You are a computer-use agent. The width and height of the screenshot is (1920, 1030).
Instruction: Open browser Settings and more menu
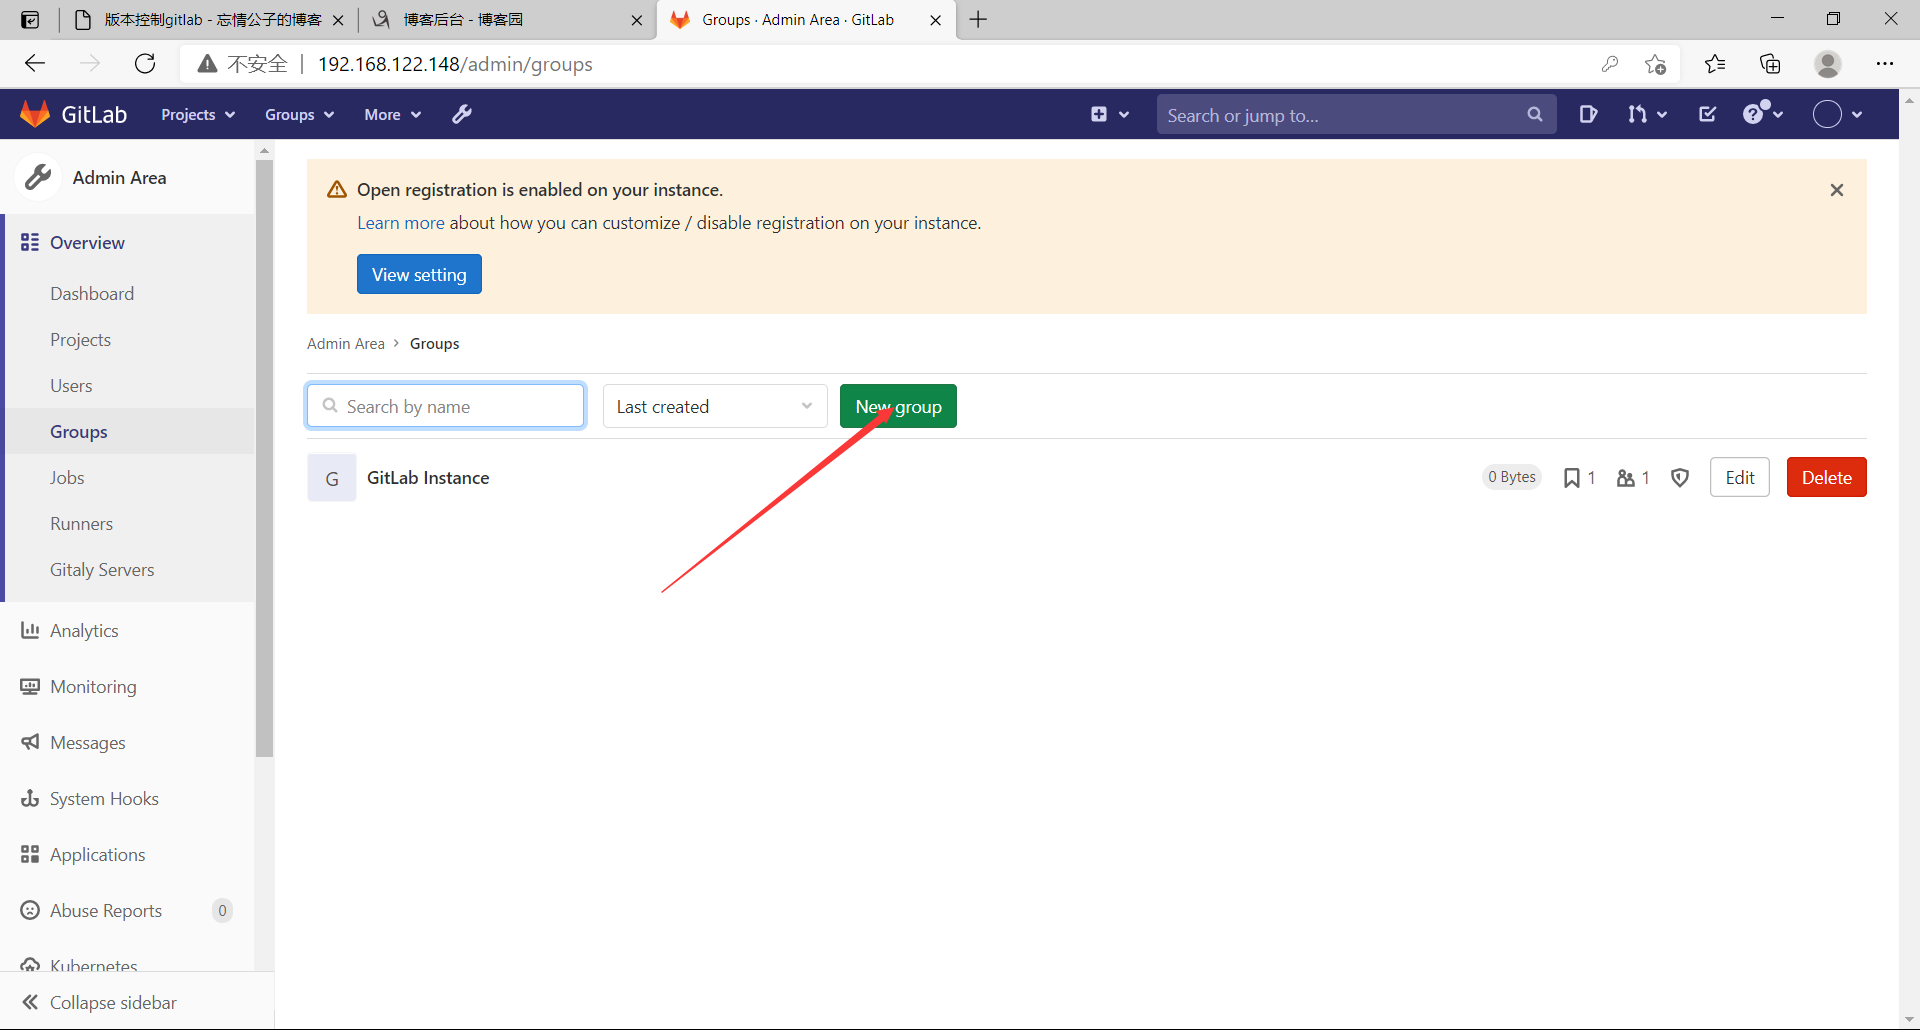1885,64
